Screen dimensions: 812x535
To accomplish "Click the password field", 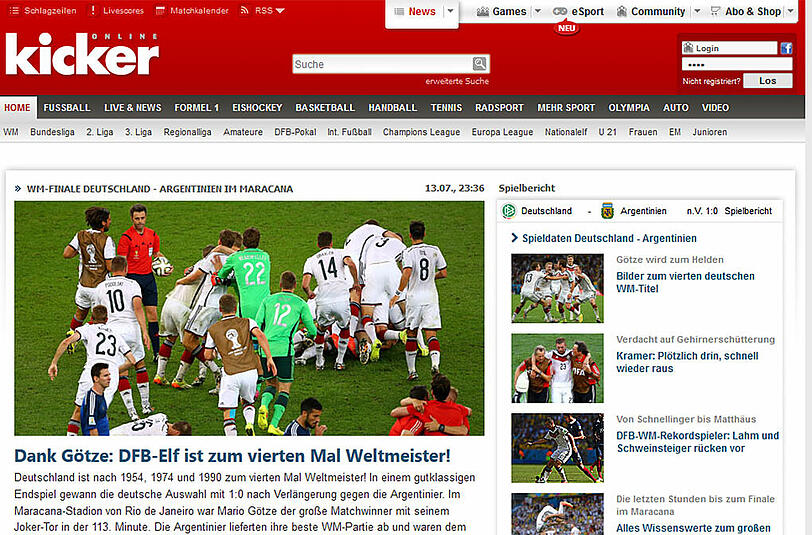I will pos(737,65).
